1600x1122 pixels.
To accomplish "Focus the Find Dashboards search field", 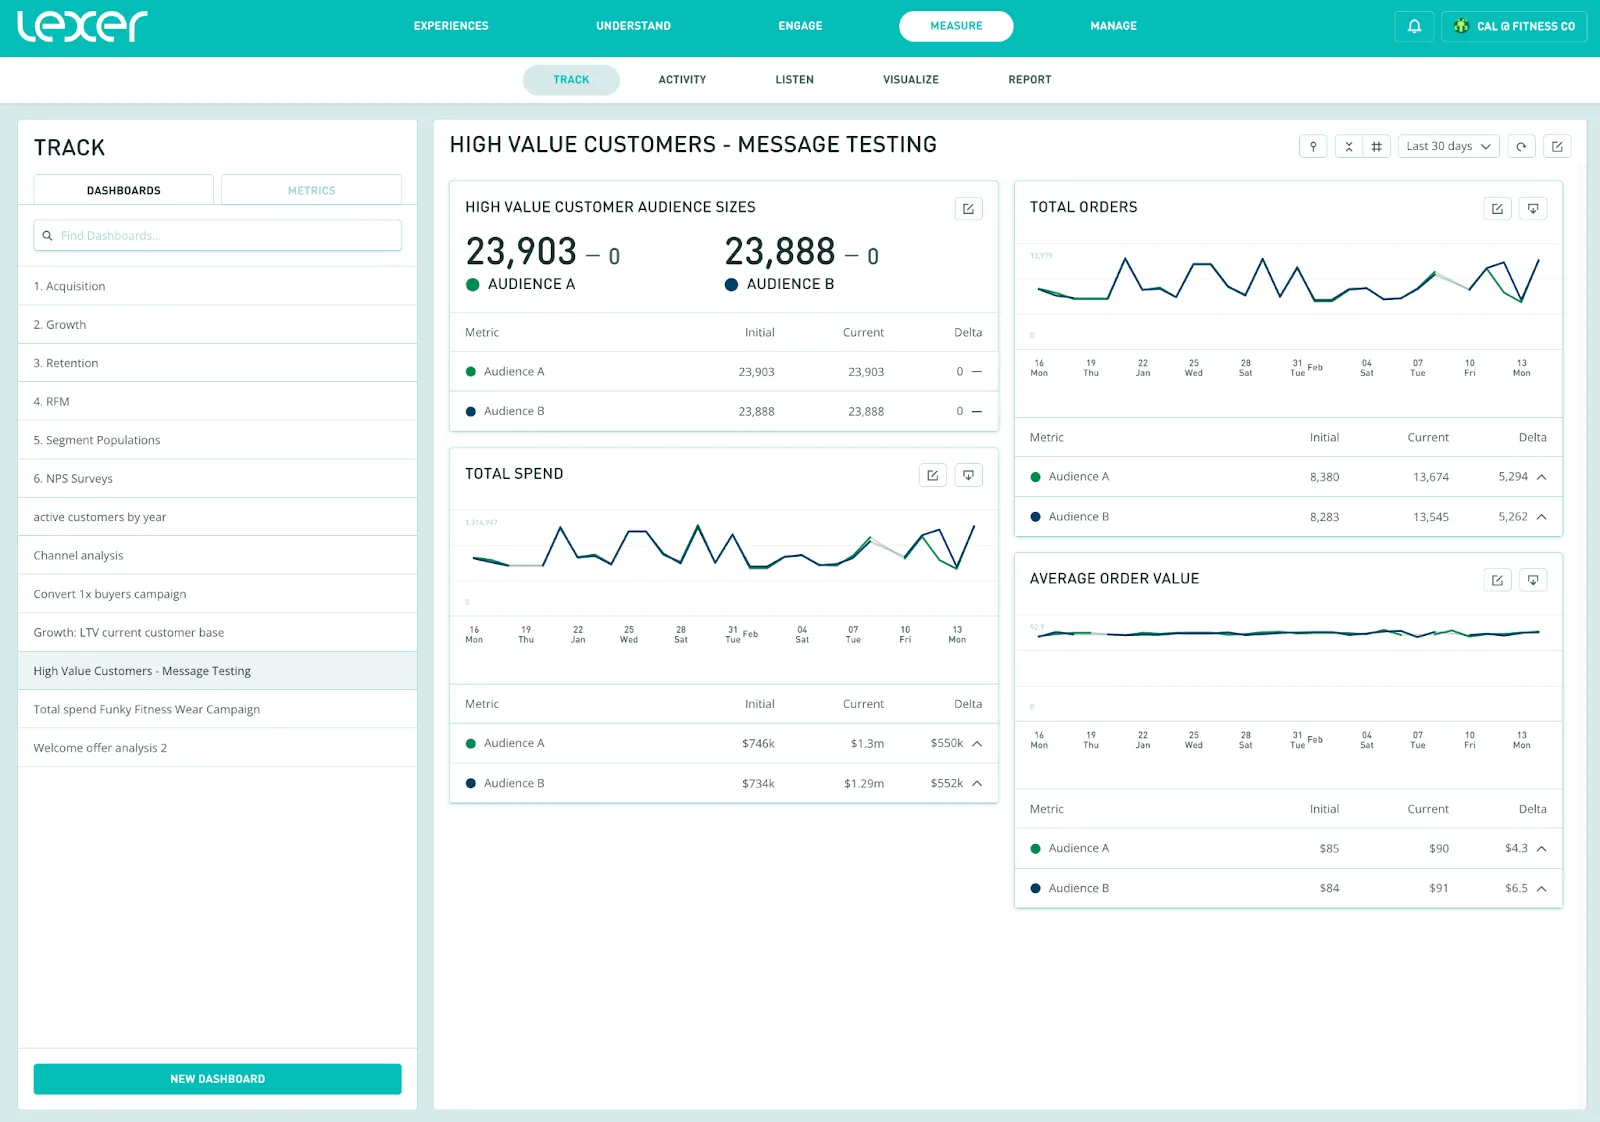I will 217,236.
